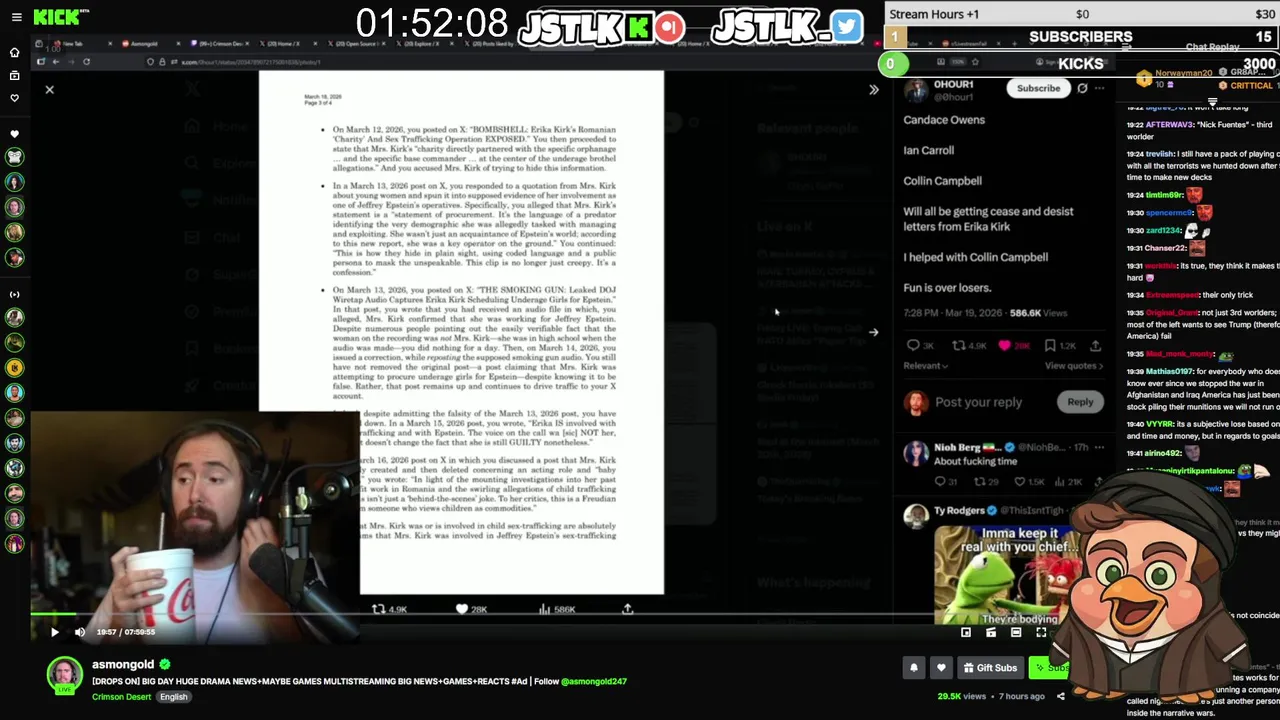Switch to the Crimson Desert browser tab
1280x720 pixels.
pos(222,44)
